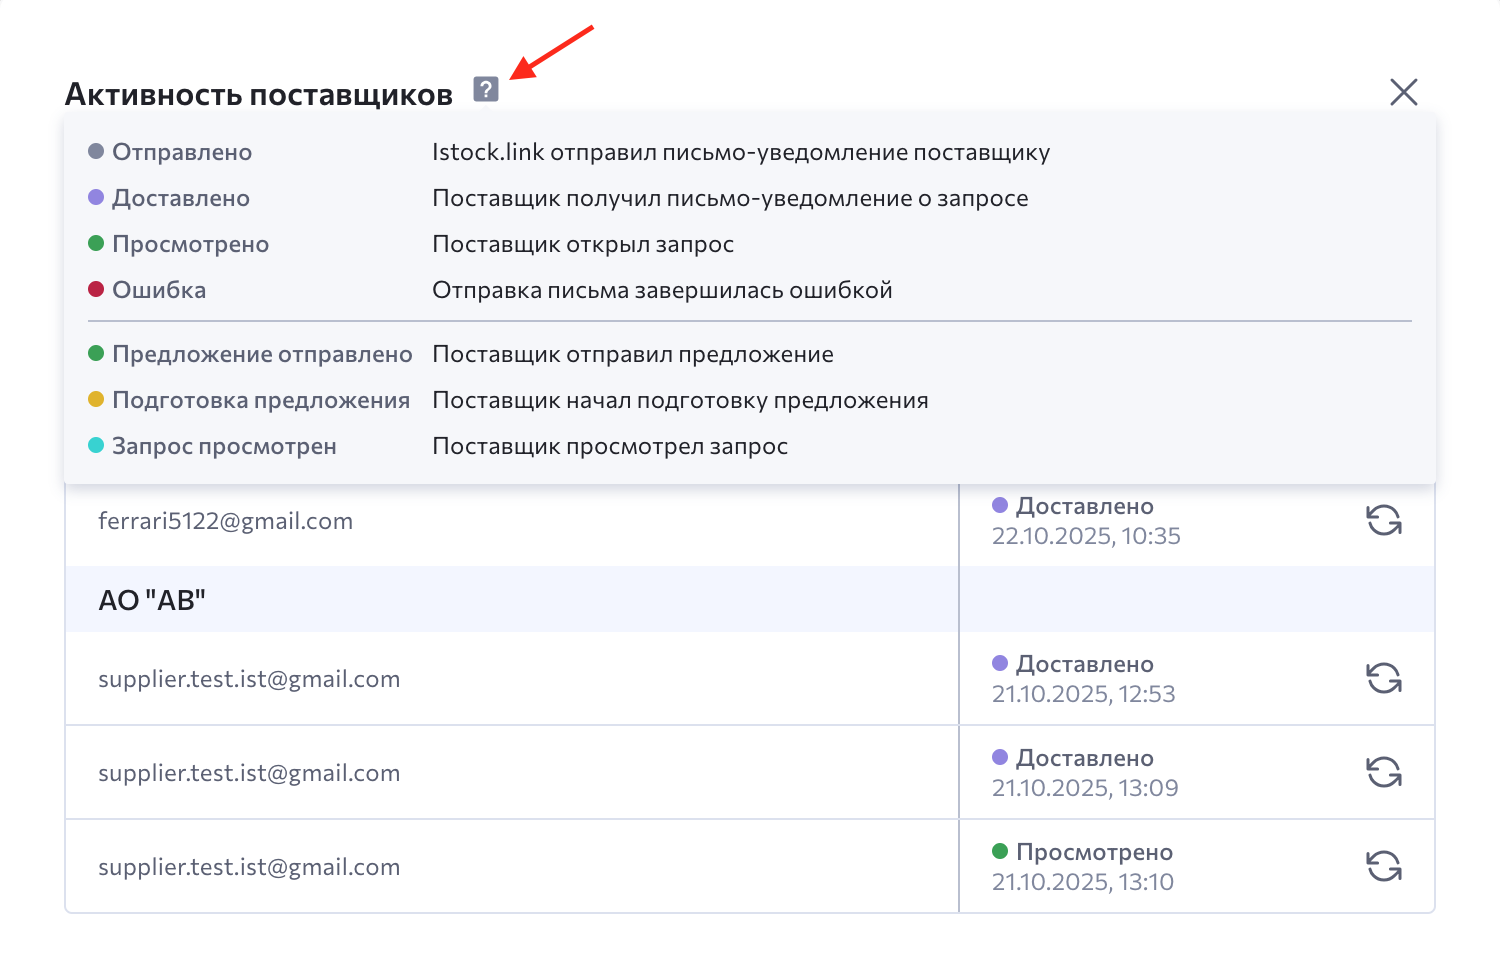
Task: Click supplier email in the 12:53 row
Action: (x=249, y=679)
